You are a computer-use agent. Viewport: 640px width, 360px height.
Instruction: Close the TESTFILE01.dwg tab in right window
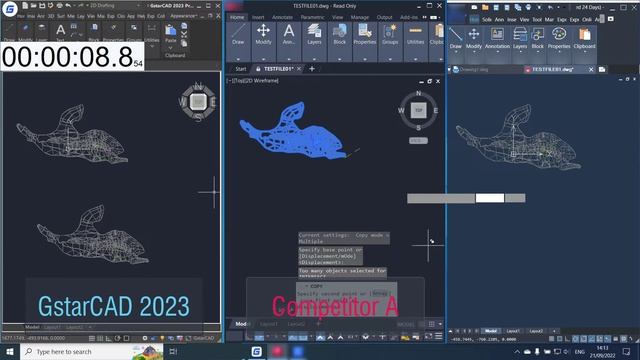(591, 70)
